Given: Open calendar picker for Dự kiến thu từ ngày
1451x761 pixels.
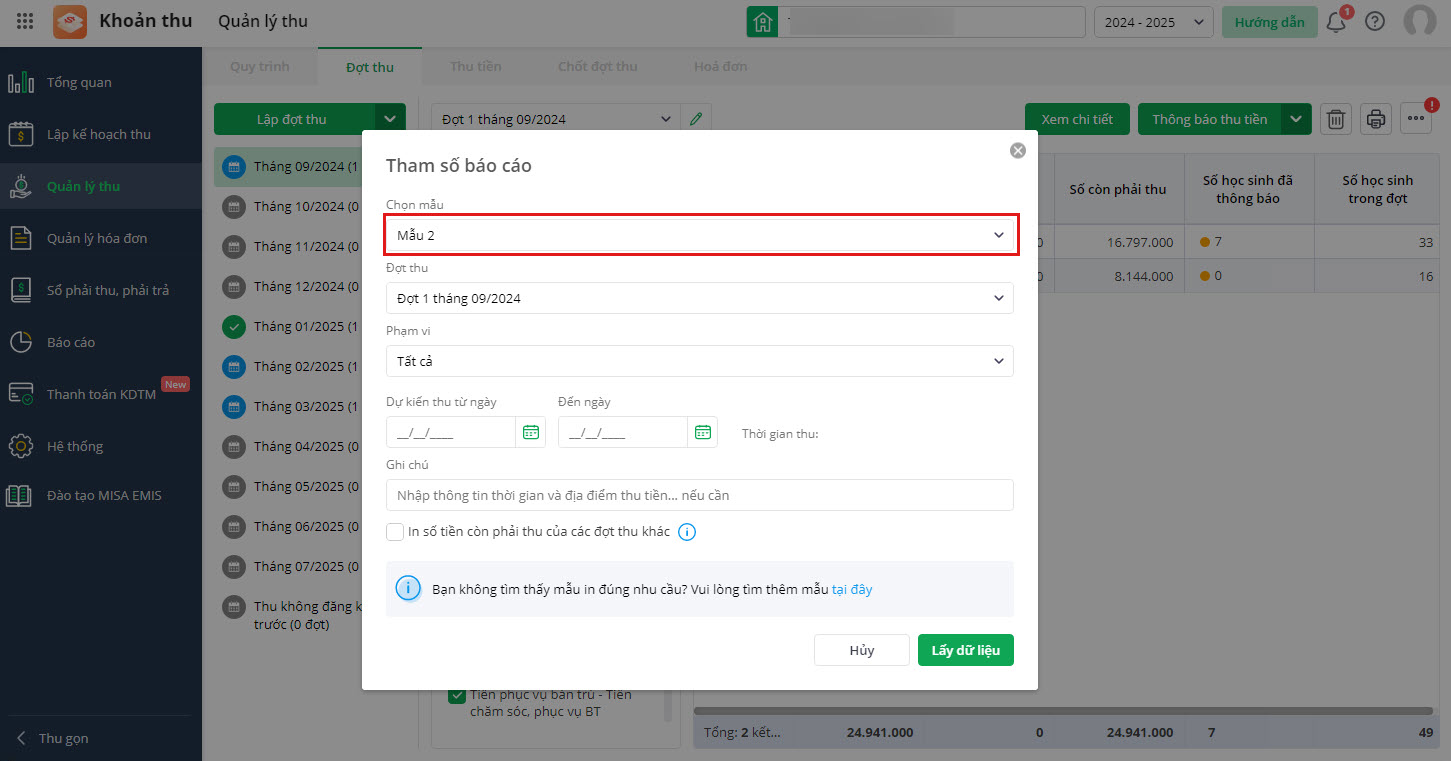Looking at the screenshot, I should [x=531, y=432].
